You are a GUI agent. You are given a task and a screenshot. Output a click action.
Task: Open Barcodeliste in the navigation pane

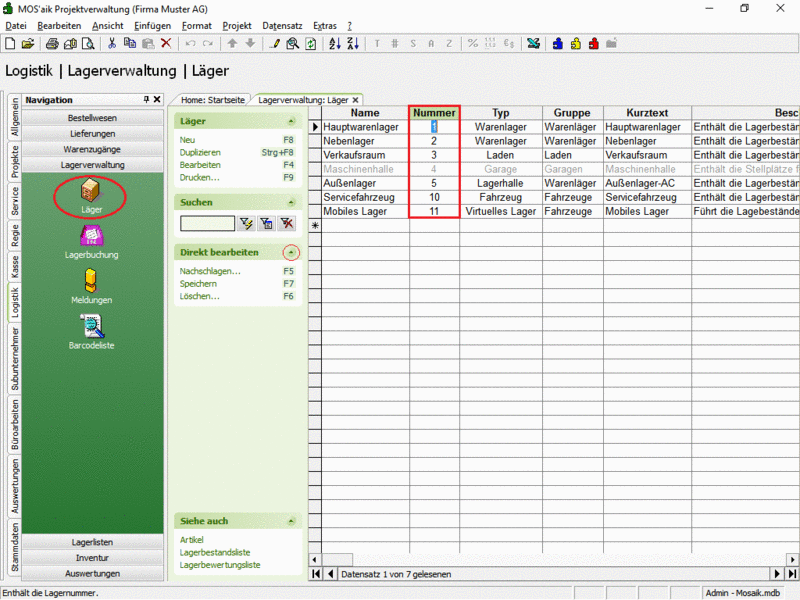91,333
